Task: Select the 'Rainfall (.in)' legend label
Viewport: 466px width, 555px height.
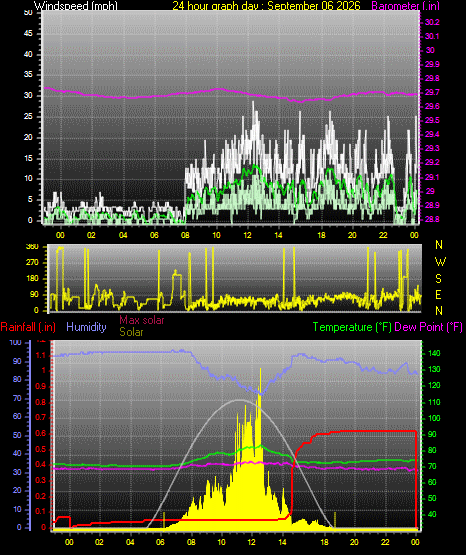Action: click(28, 327)
